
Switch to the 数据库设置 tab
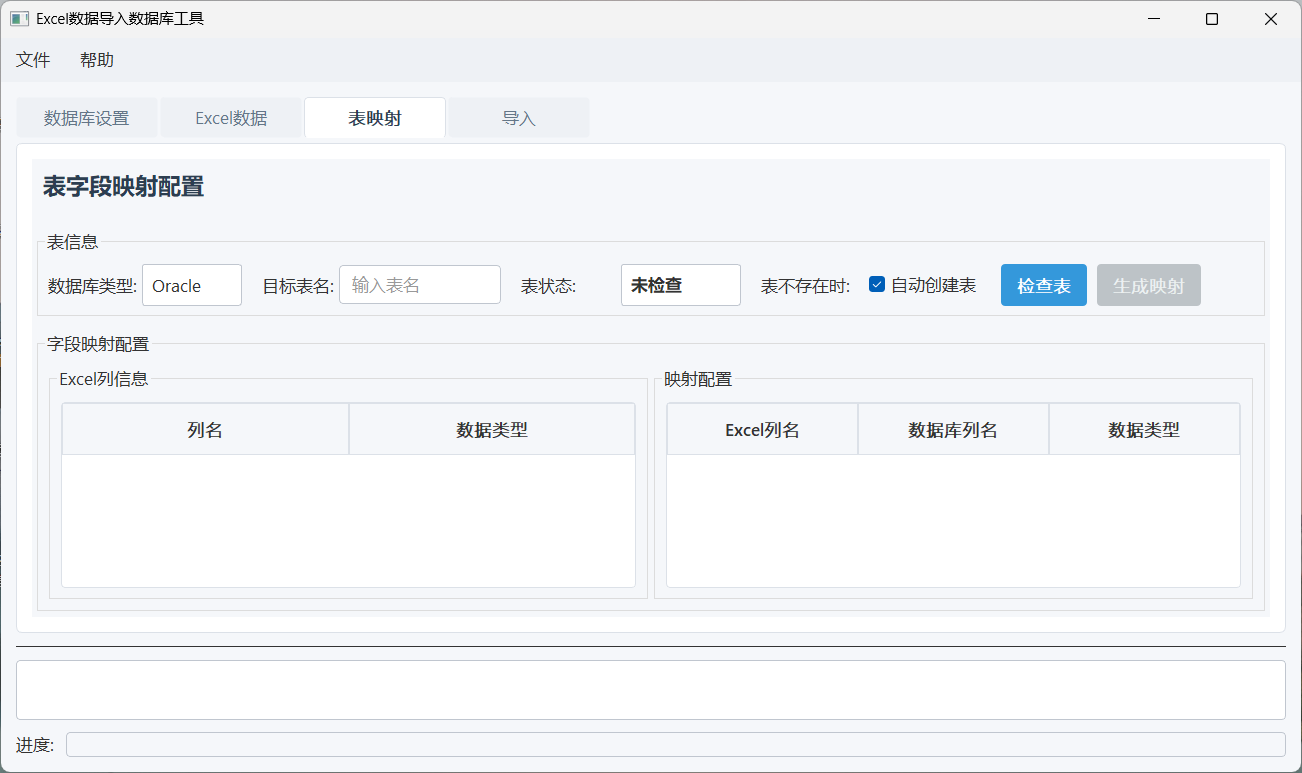pyautogui.click(x=87, y=118)
